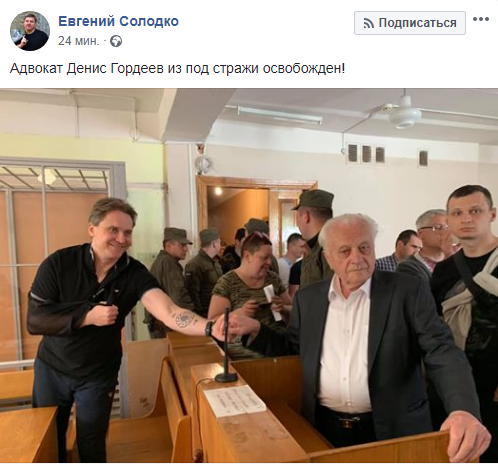Click the ceiling fan in the photo
The width and height of the screenshot is (498, 464).
coord(405,112)
